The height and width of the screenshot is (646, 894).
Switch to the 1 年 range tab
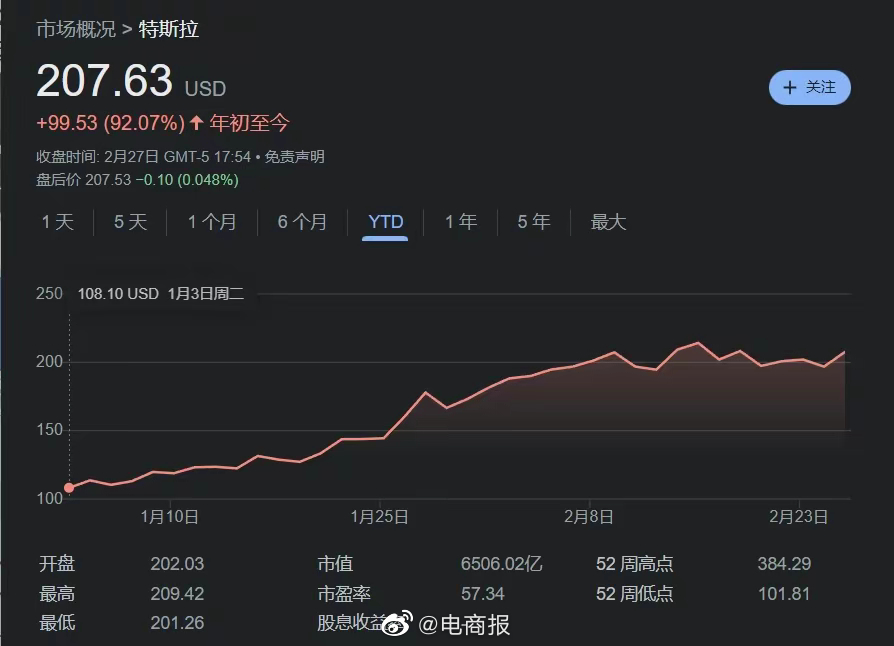coord(461,222)
